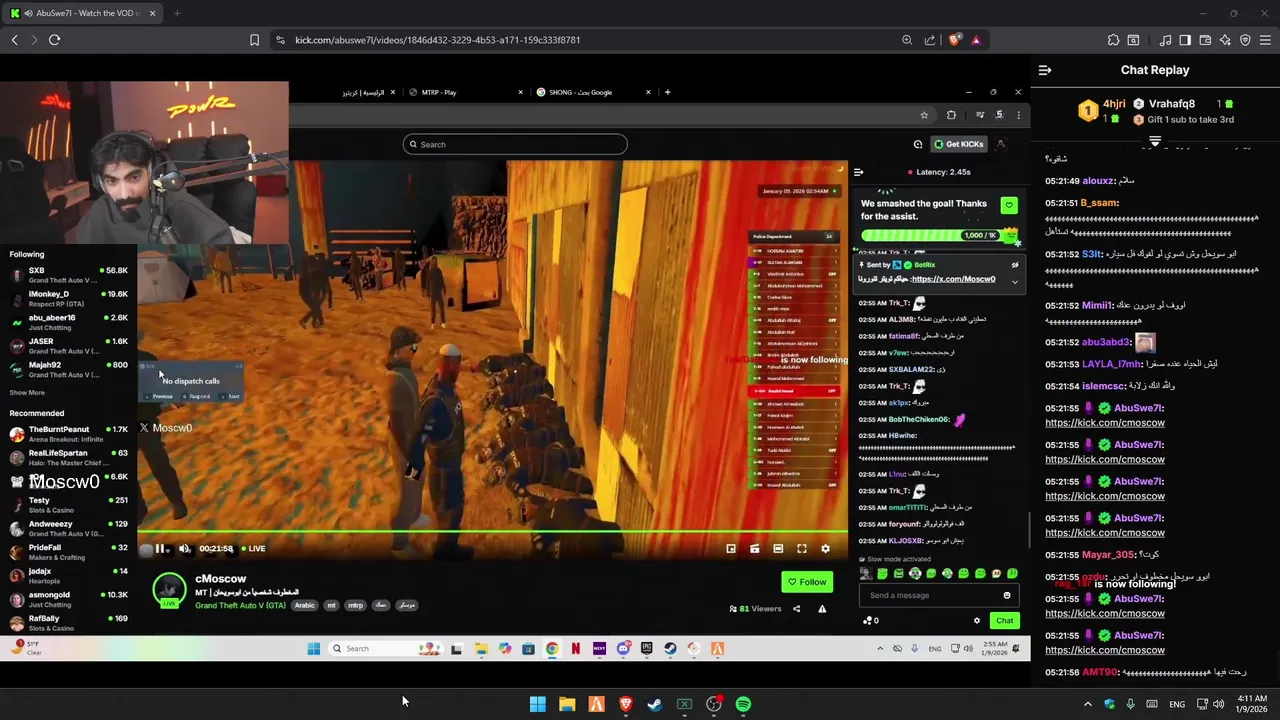The height and width of the screenshot is (720, 1280).
Task: Click the Brave Shields lion icon
Action: click(x=955, y=40)
